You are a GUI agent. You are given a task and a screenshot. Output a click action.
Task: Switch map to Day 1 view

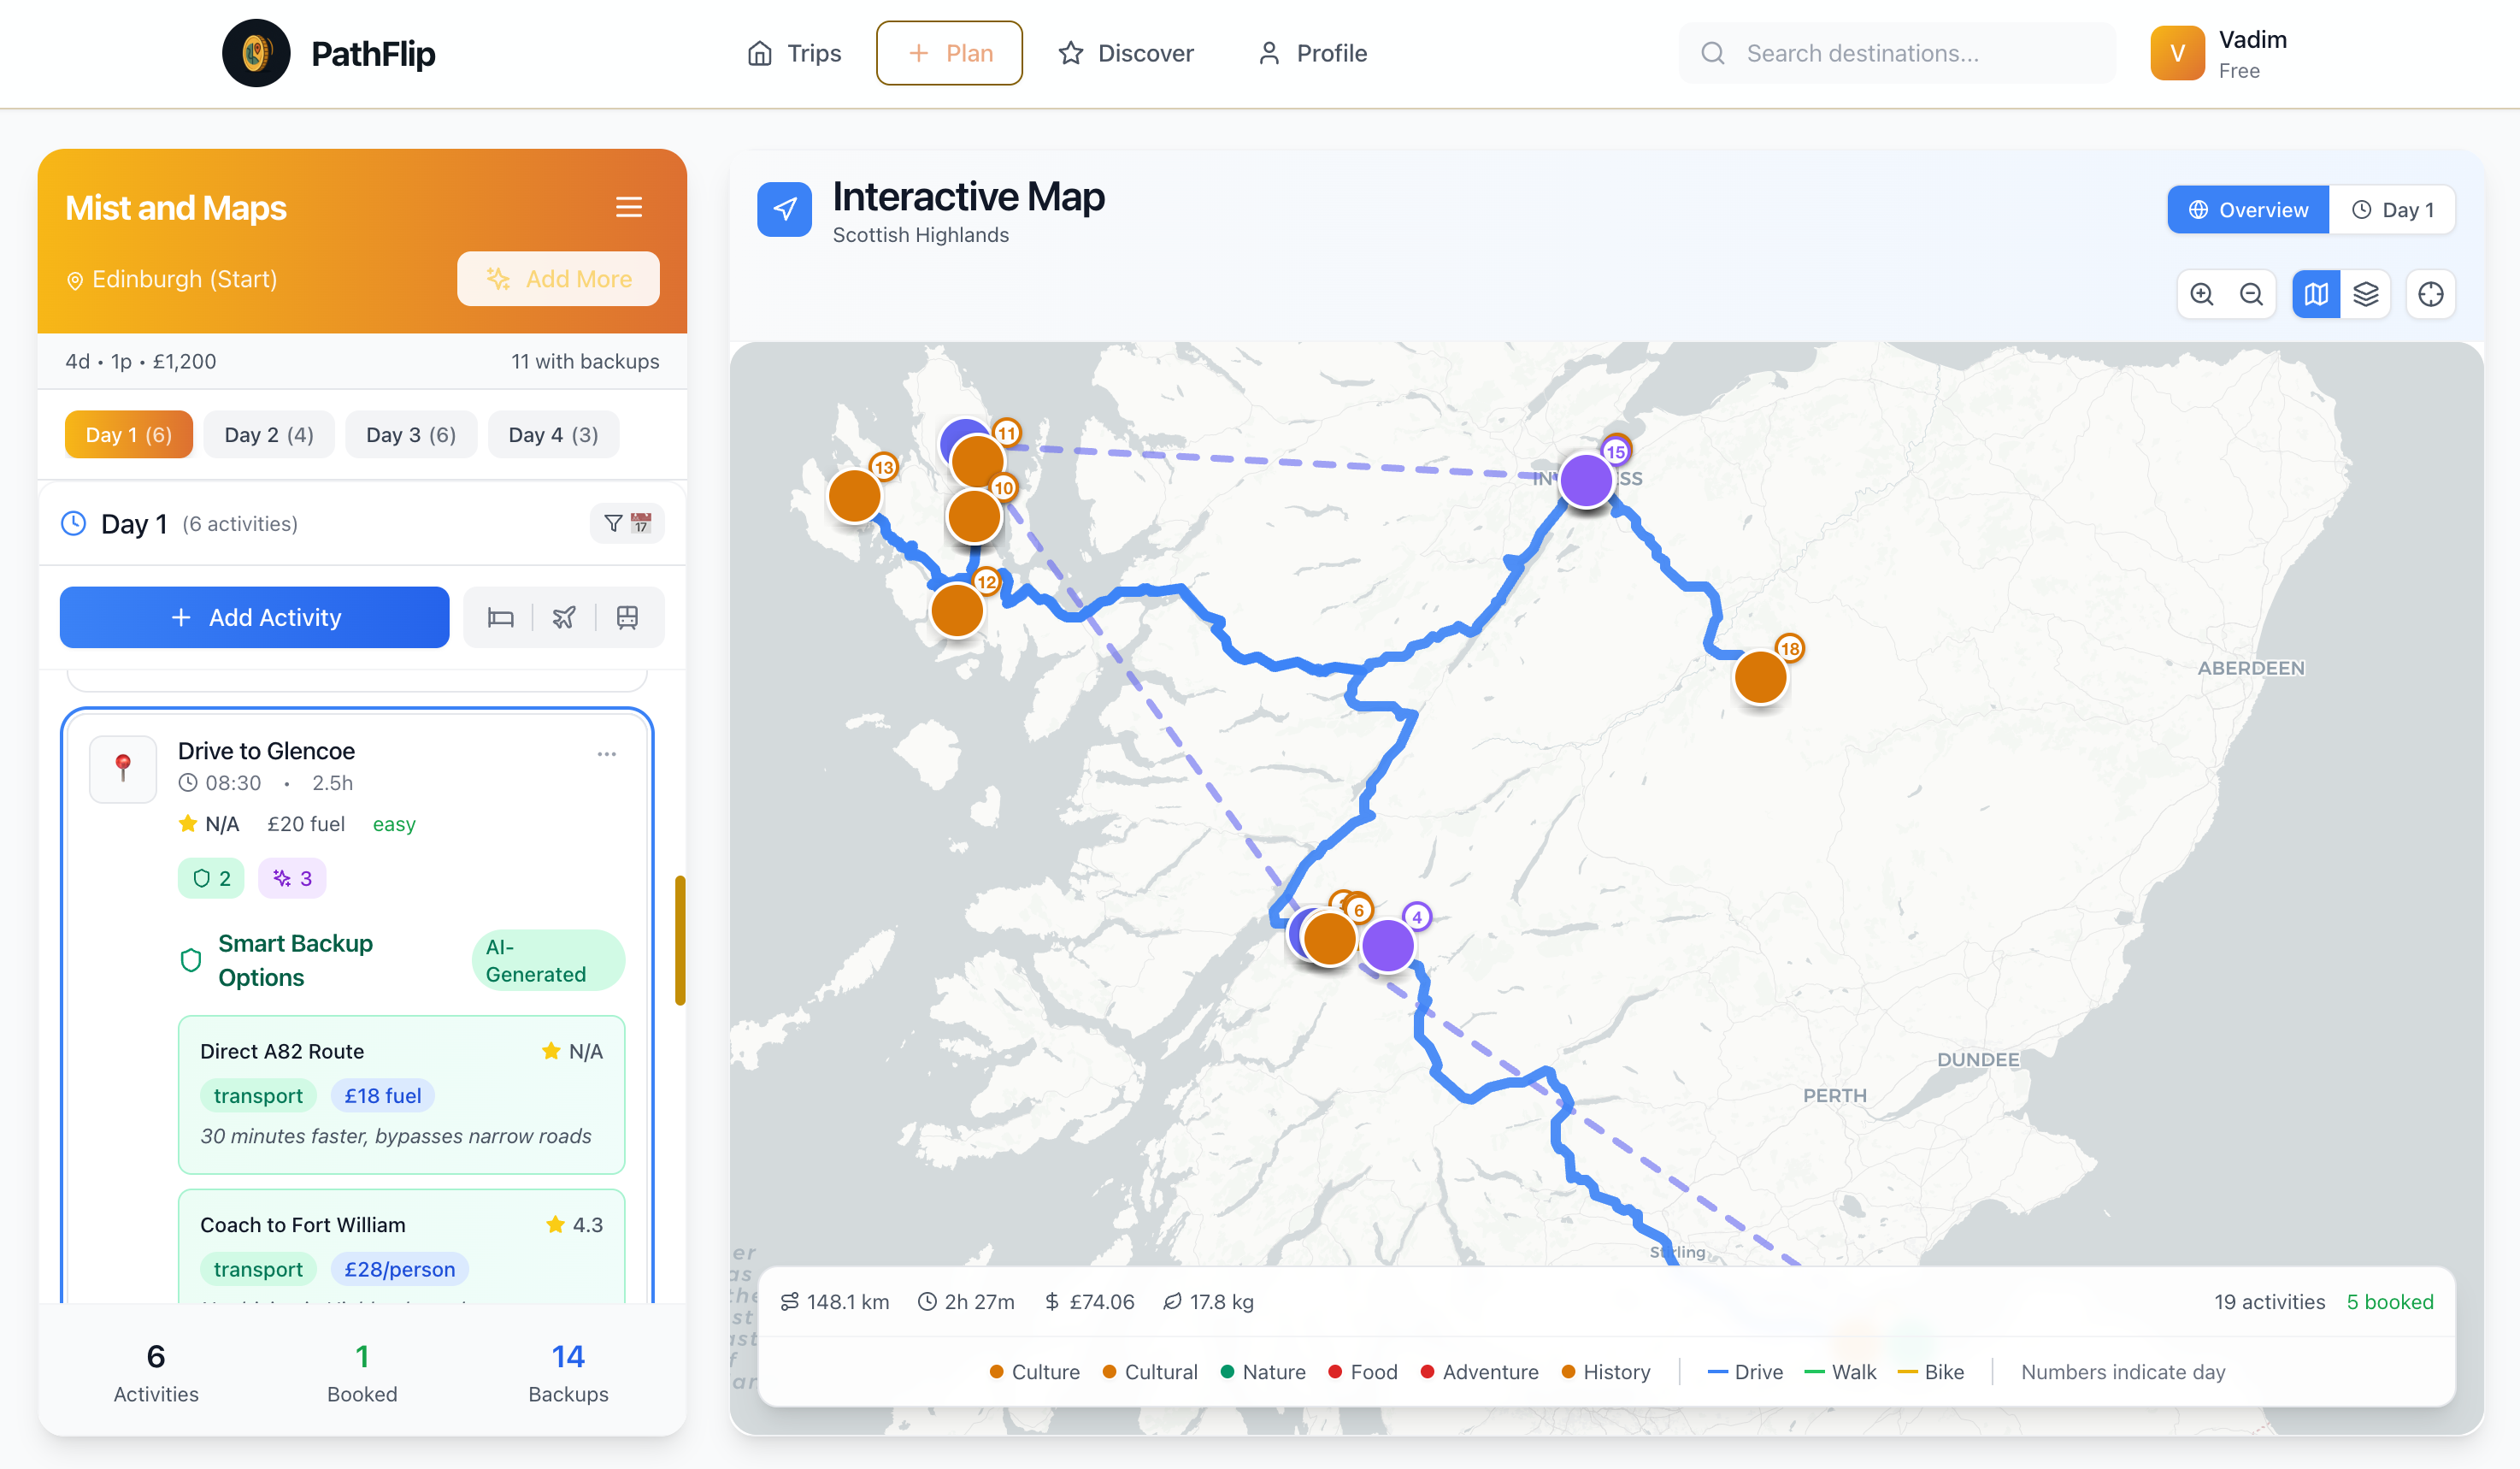click(2392, 210)
